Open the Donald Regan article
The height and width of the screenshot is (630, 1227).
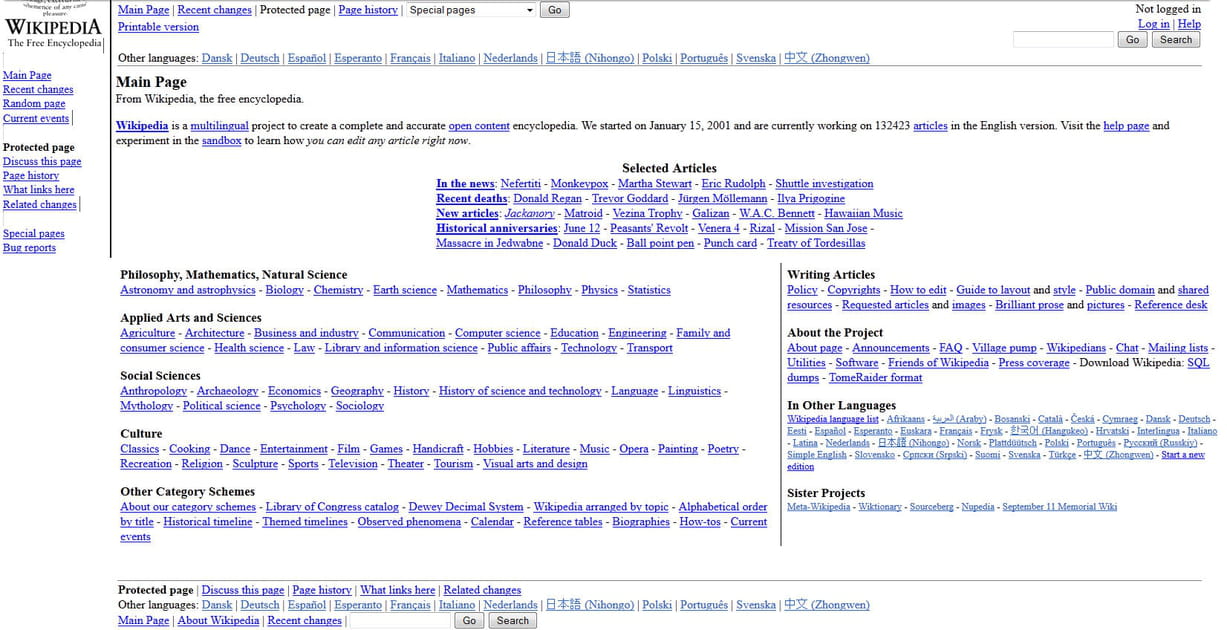tap(547, 199)
